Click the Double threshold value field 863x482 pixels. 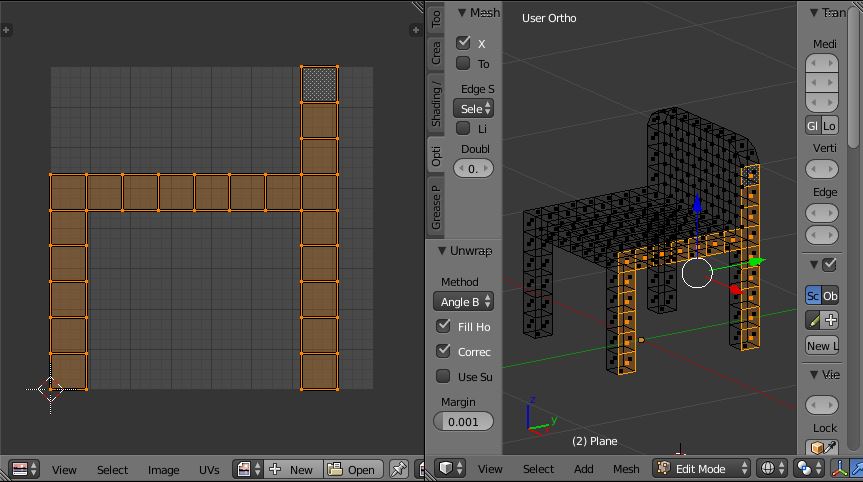tap(473, 168)
